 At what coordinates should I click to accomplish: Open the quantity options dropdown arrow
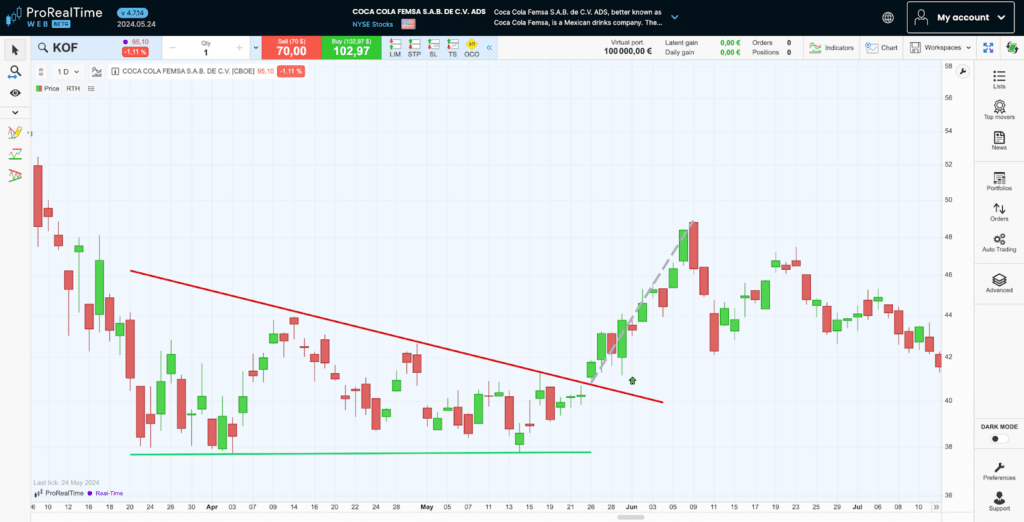[255, 48]
